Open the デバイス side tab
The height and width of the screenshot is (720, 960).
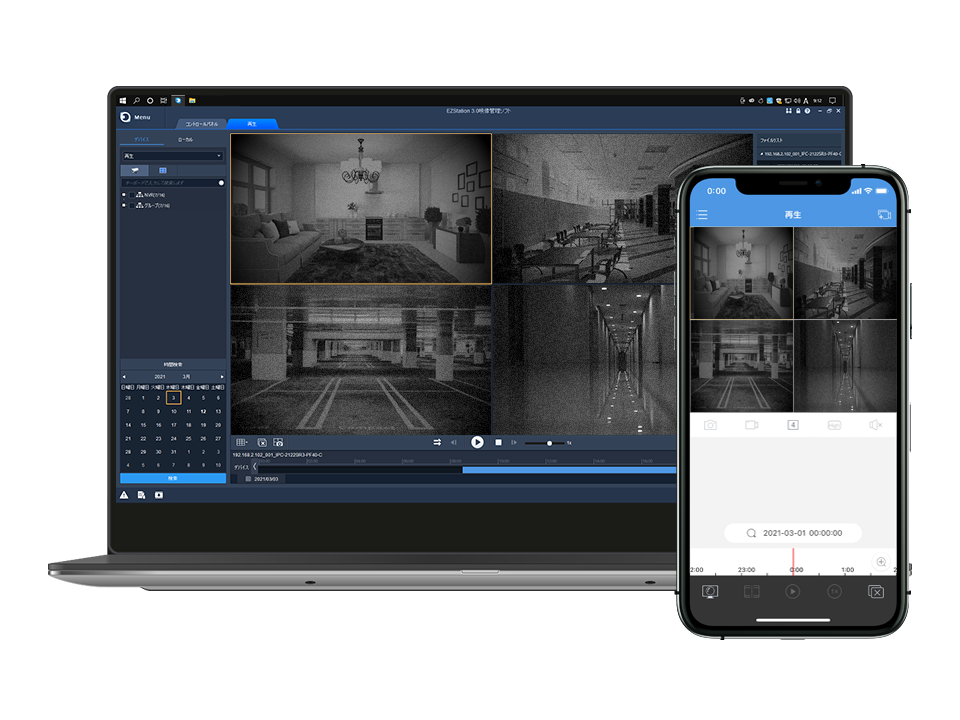[141, 140]
